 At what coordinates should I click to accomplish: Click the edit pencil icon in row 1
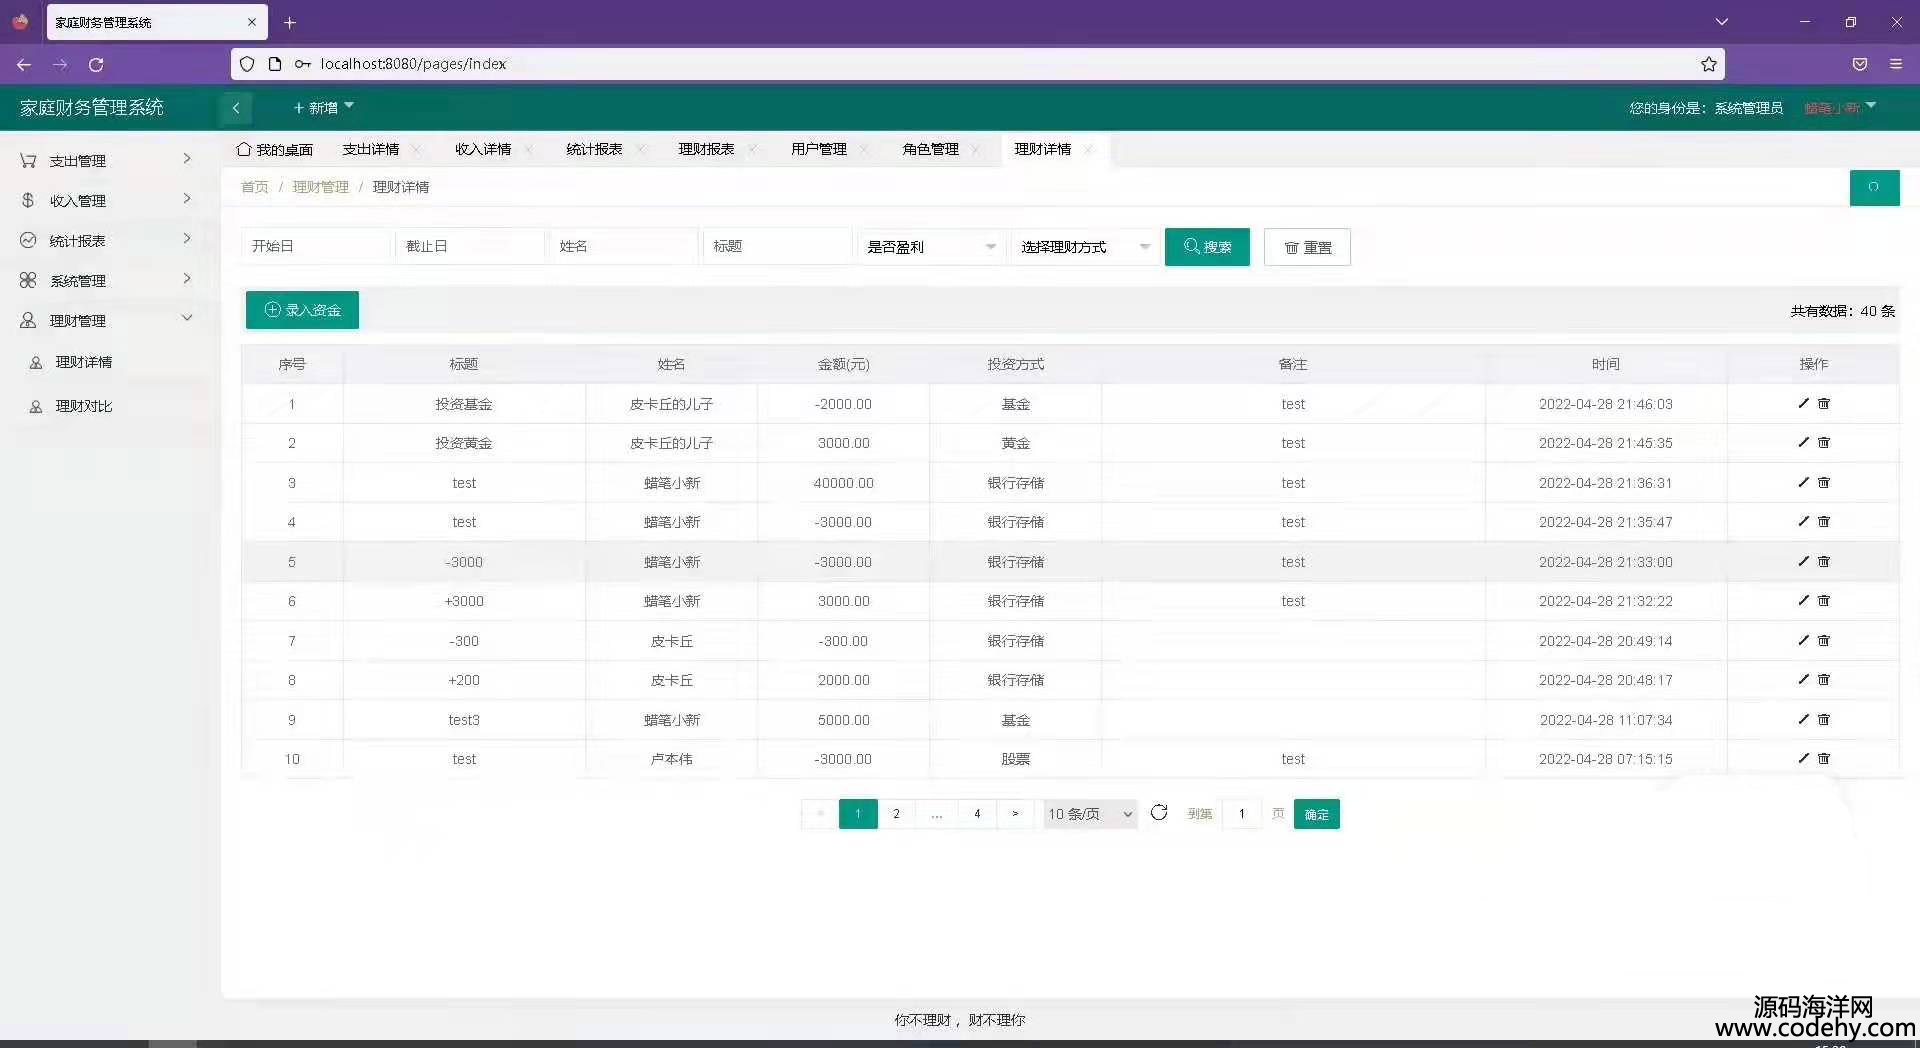pos(1803,403)
